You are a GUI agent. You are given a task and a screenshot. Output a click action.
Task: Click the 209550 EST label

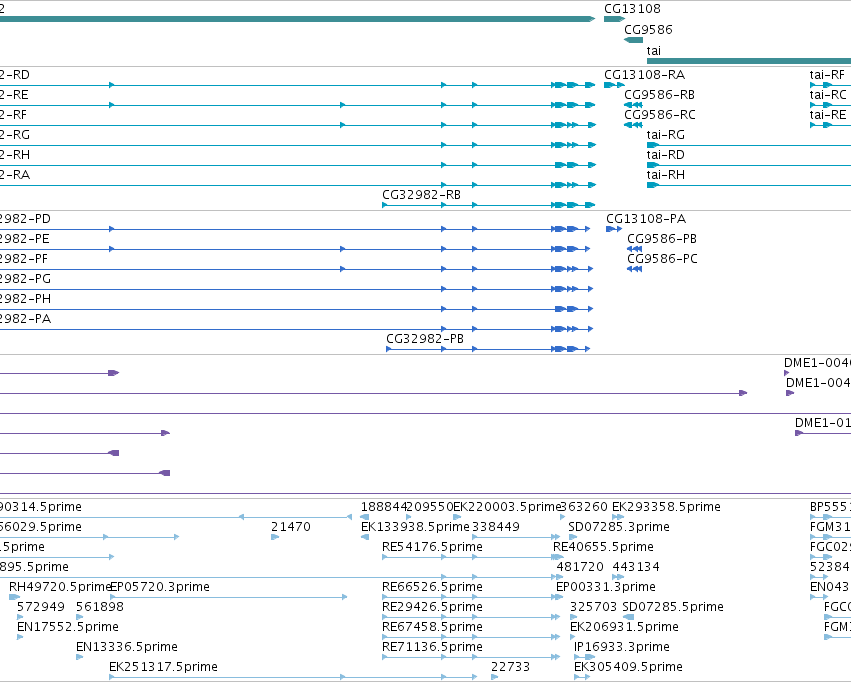pyautogui.click(x=429, y=507)
